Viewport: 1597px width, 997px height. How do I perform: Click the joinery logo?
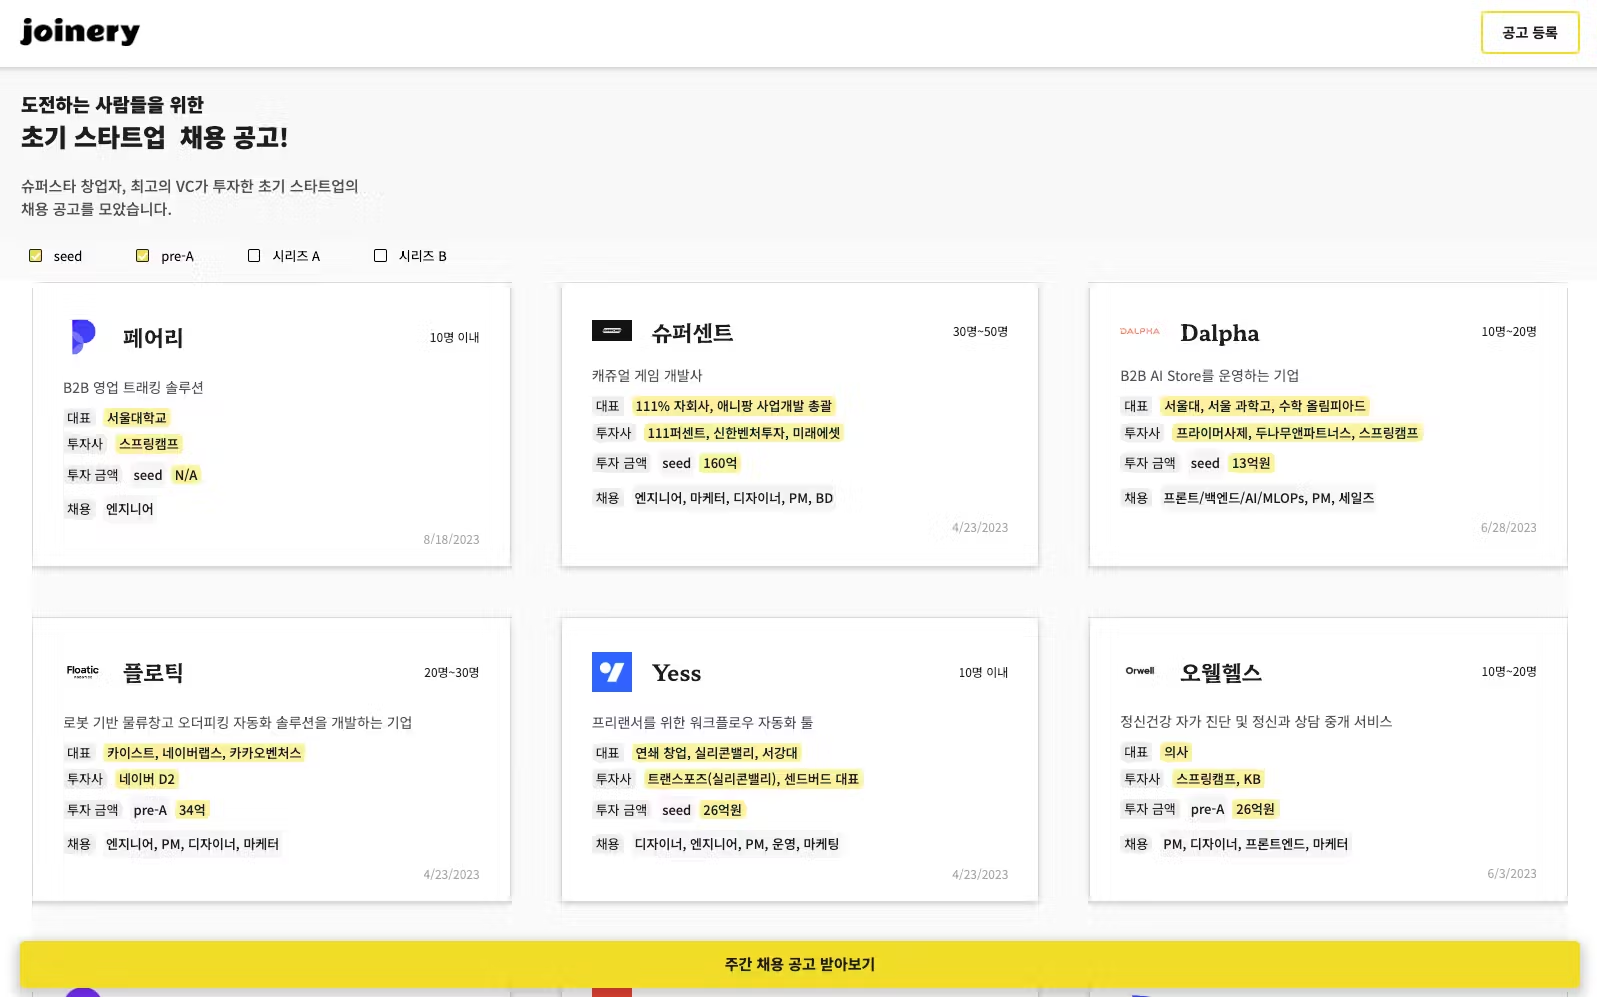coord(80,32)
